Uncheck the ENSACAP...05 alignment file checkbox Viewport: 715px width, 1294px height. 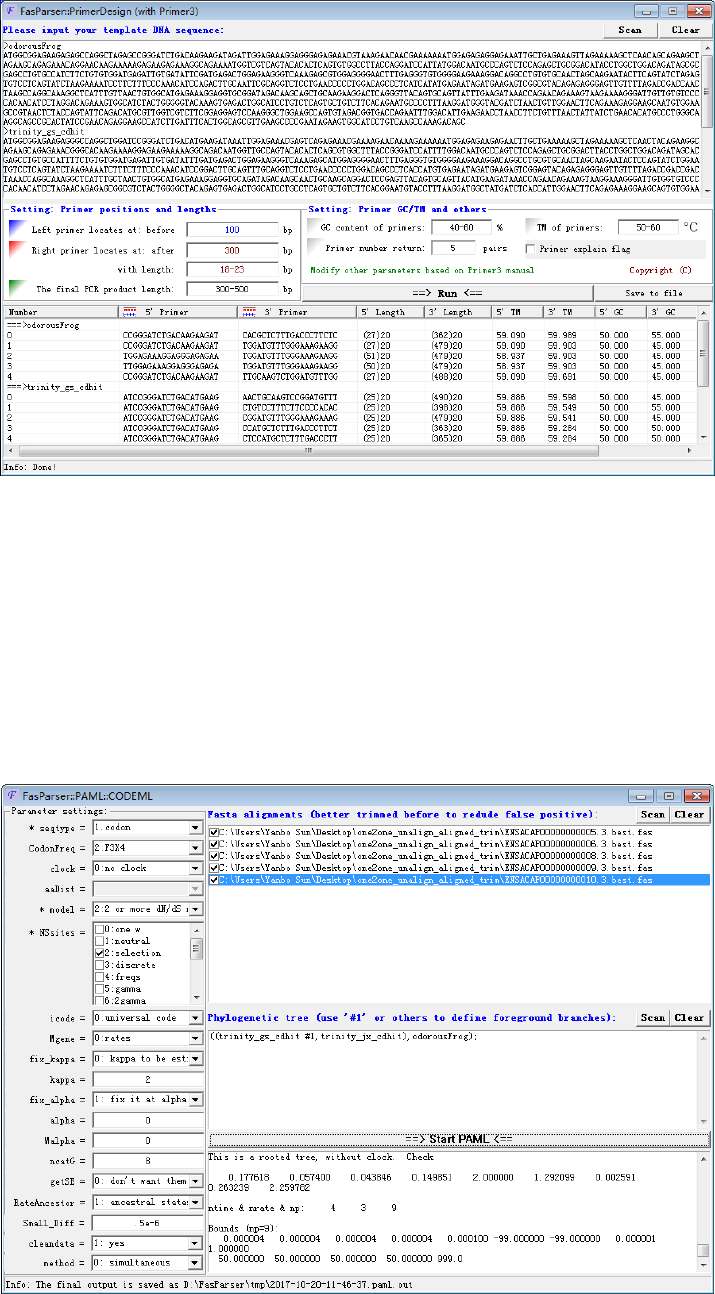click(x=215, y=830)
